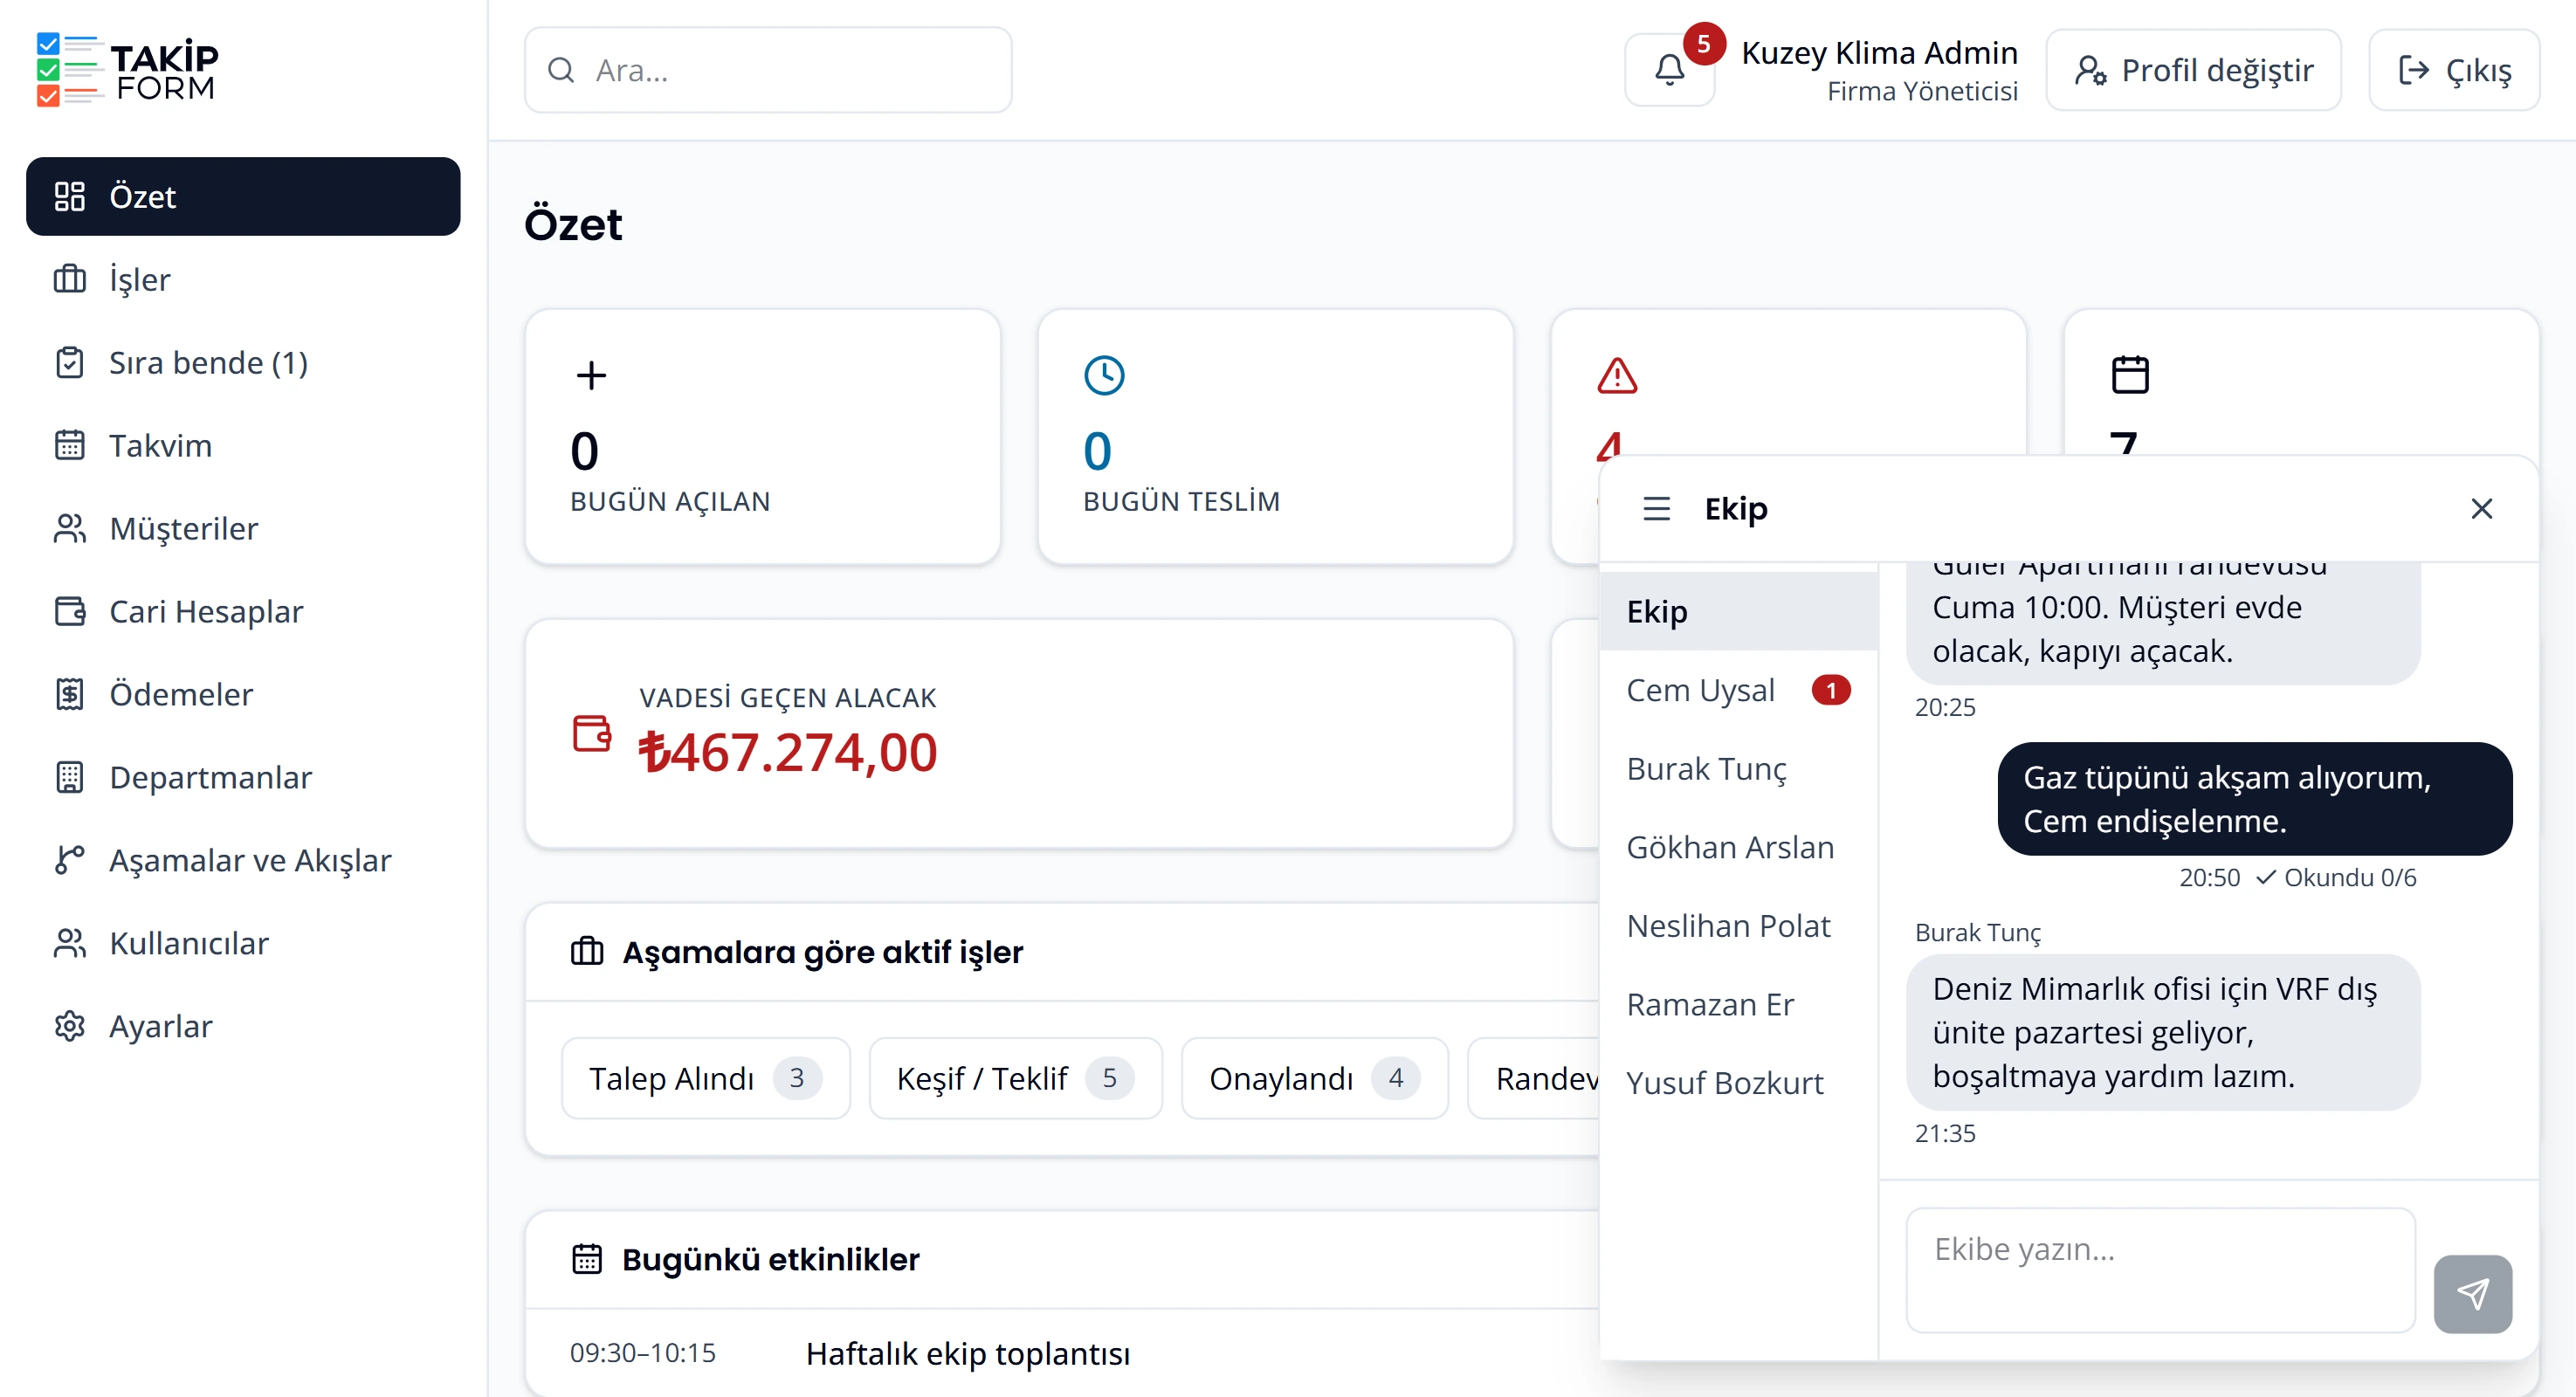The width and height of the screenshot is (2576, 1397).
Task: Click the Çıkış logout button
Action: pyautogui.click(x=2454, y=70)
